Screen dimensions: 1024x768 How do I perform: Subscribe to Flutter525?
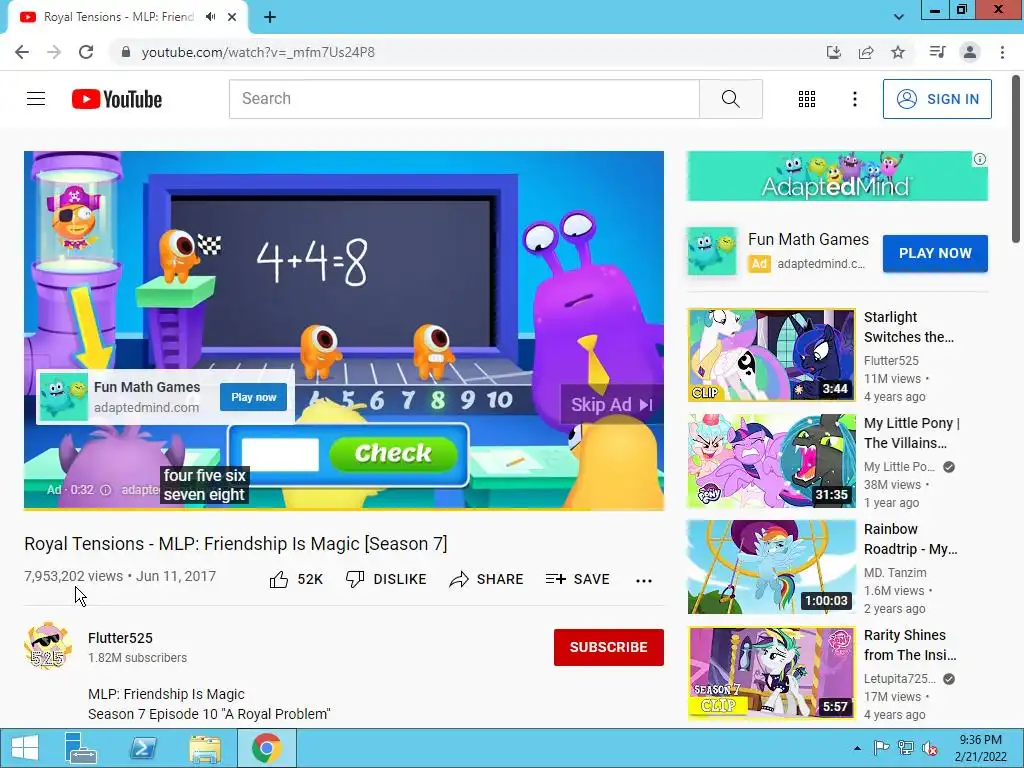(x=609, y=647)
